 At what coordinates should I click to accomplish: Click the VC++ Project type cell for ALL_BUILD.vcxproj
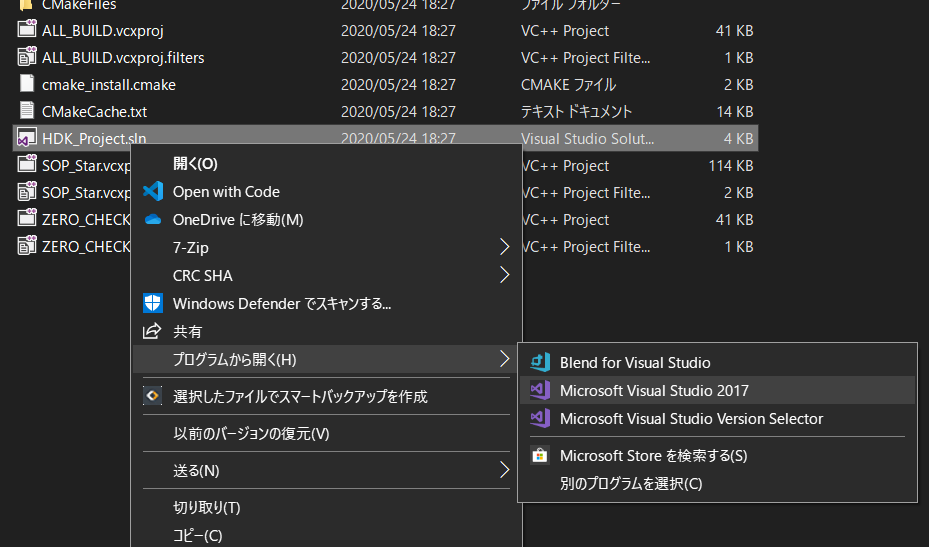coord(565,30)
